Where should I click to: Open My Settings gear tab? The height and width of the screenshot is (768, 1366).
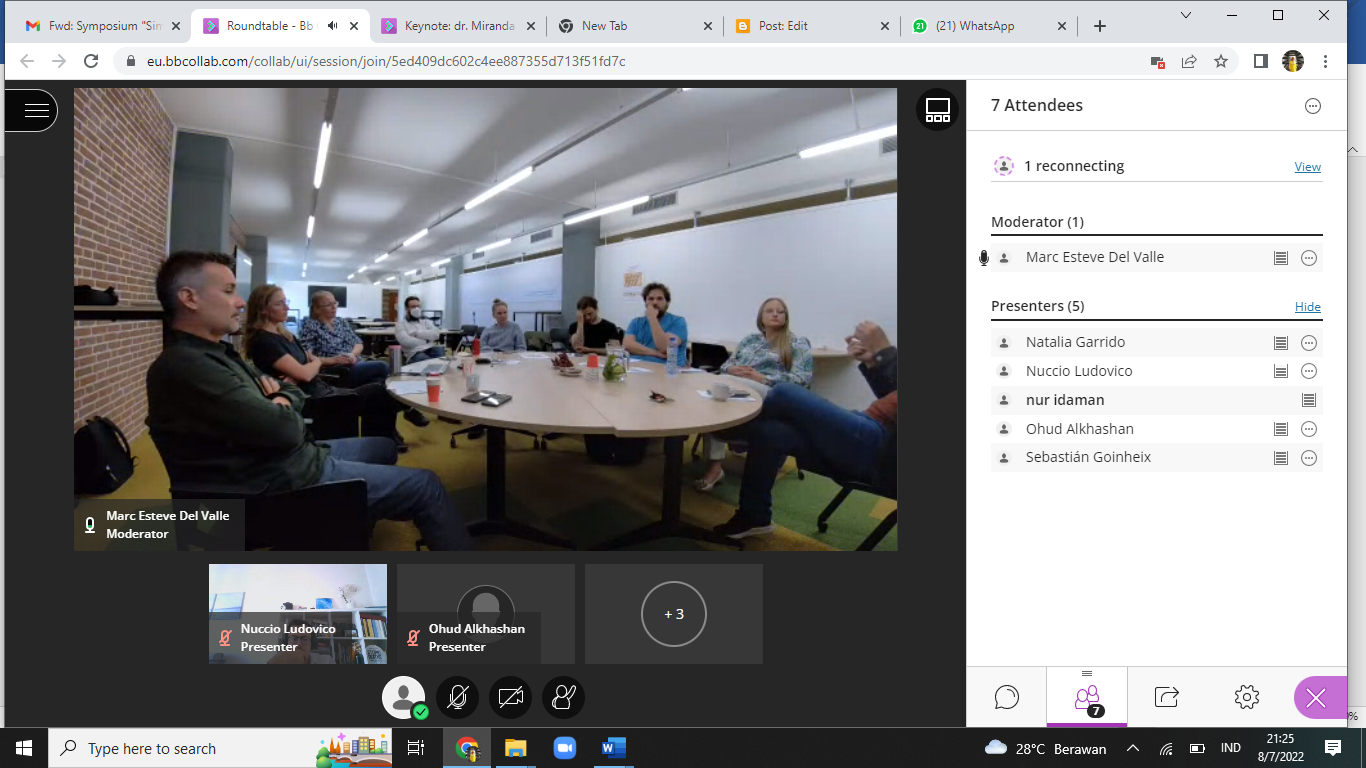[x=1246, y=697]
